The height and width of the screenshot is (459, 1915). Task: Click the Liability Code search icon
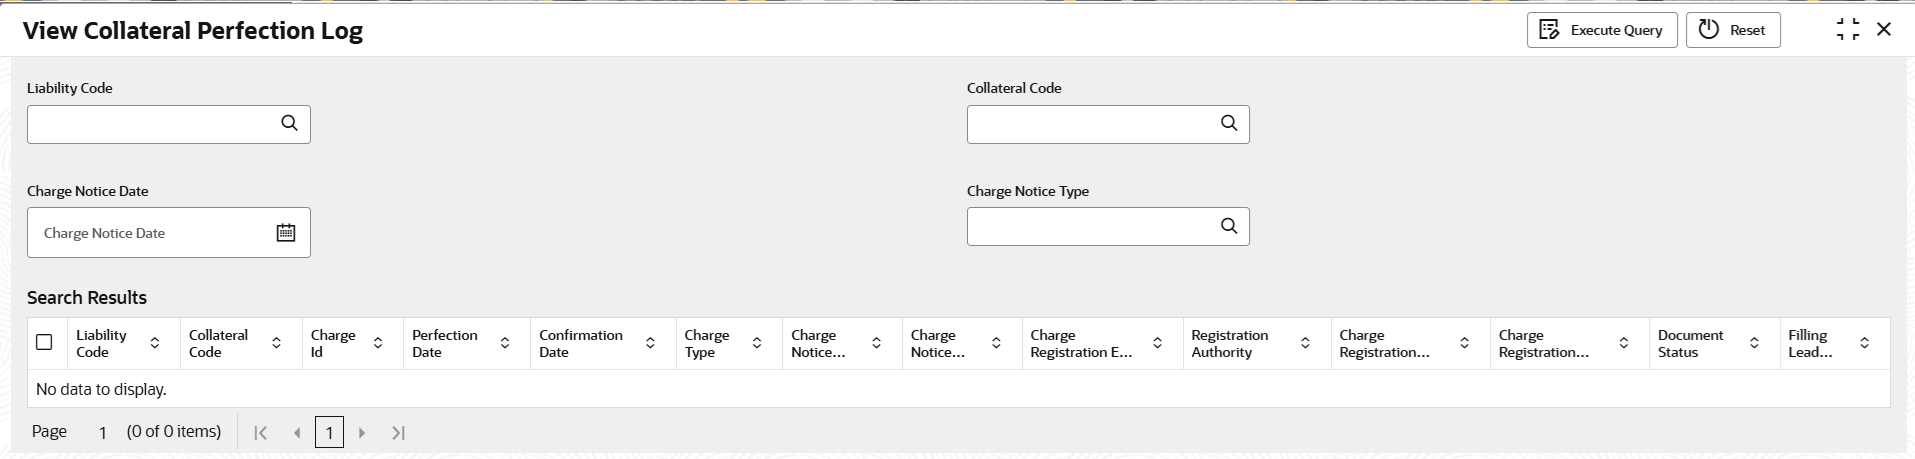point(289,123)
